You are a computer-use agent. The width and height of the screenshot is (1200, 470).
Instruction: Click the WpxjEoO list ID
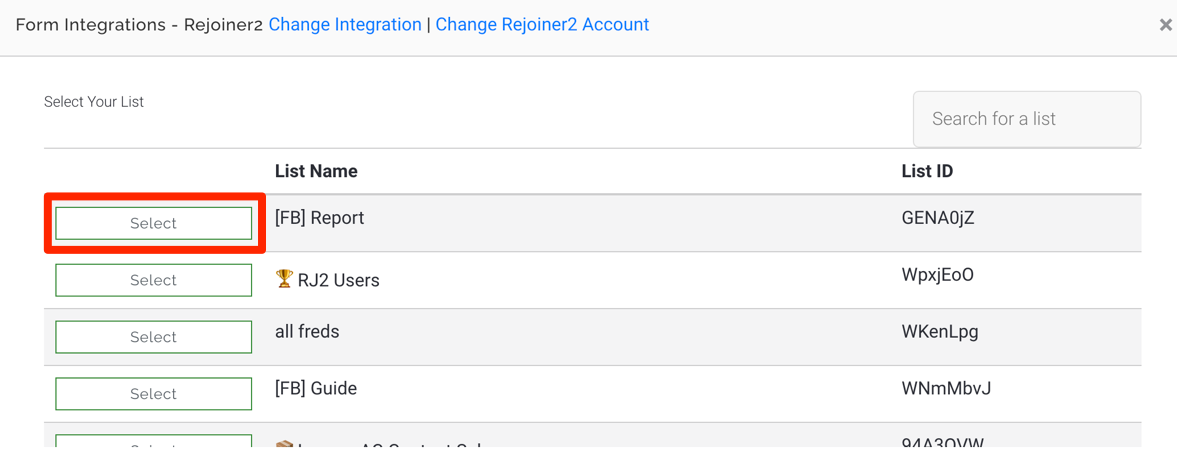tap(938, 275)
